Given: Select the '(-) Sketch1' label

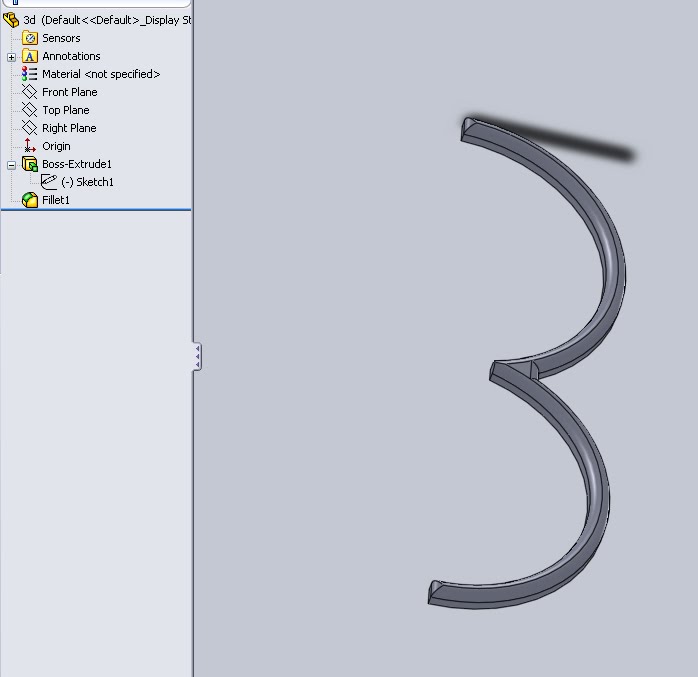Looking at the screenshot, I should tap(87, 182).
